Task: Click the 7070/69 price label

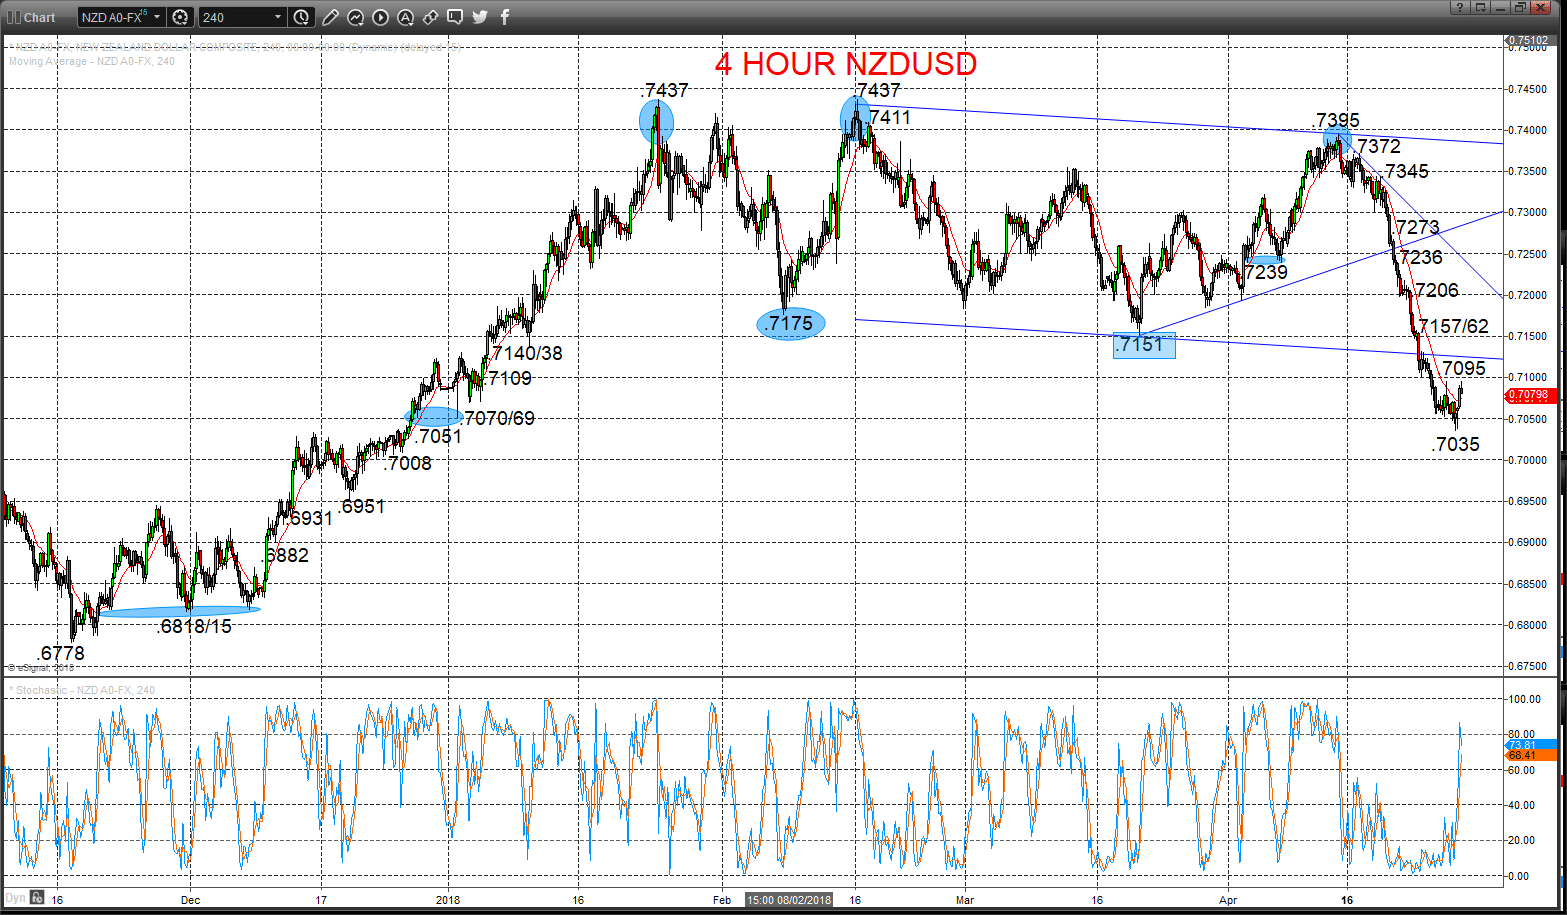Action: click(x=499, y=418)
